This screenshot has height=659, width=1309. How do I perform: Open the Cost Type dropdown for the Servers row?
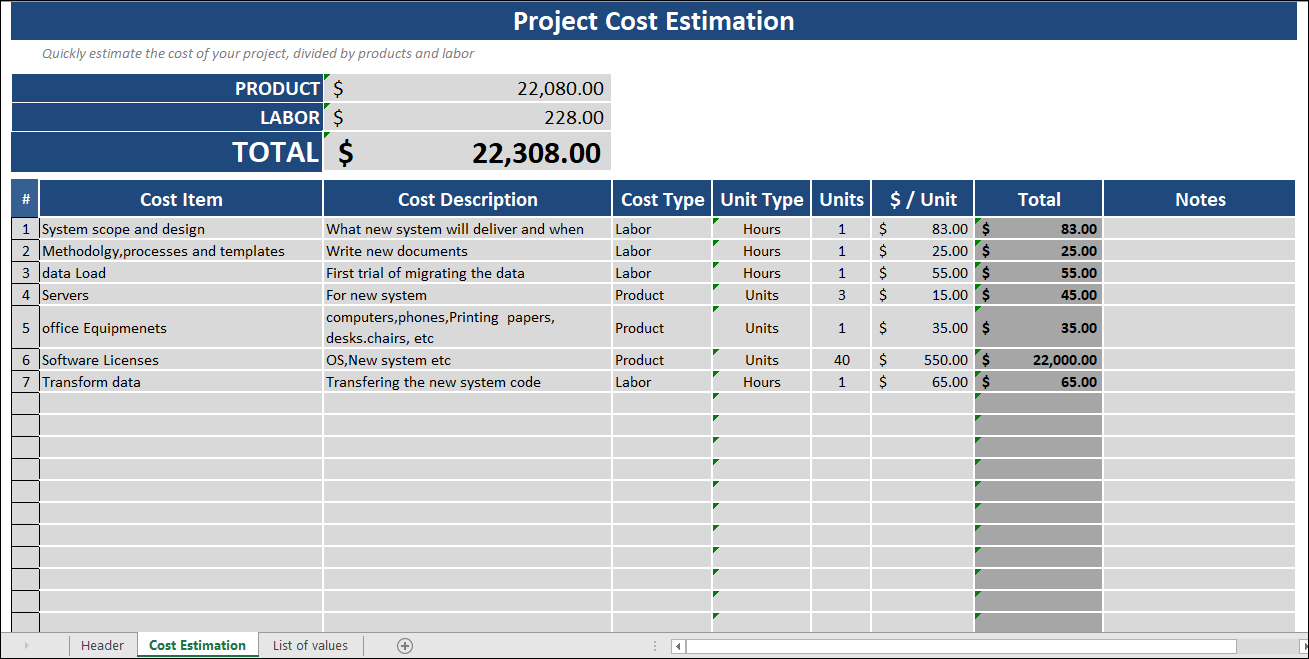(x=662, y=294)
